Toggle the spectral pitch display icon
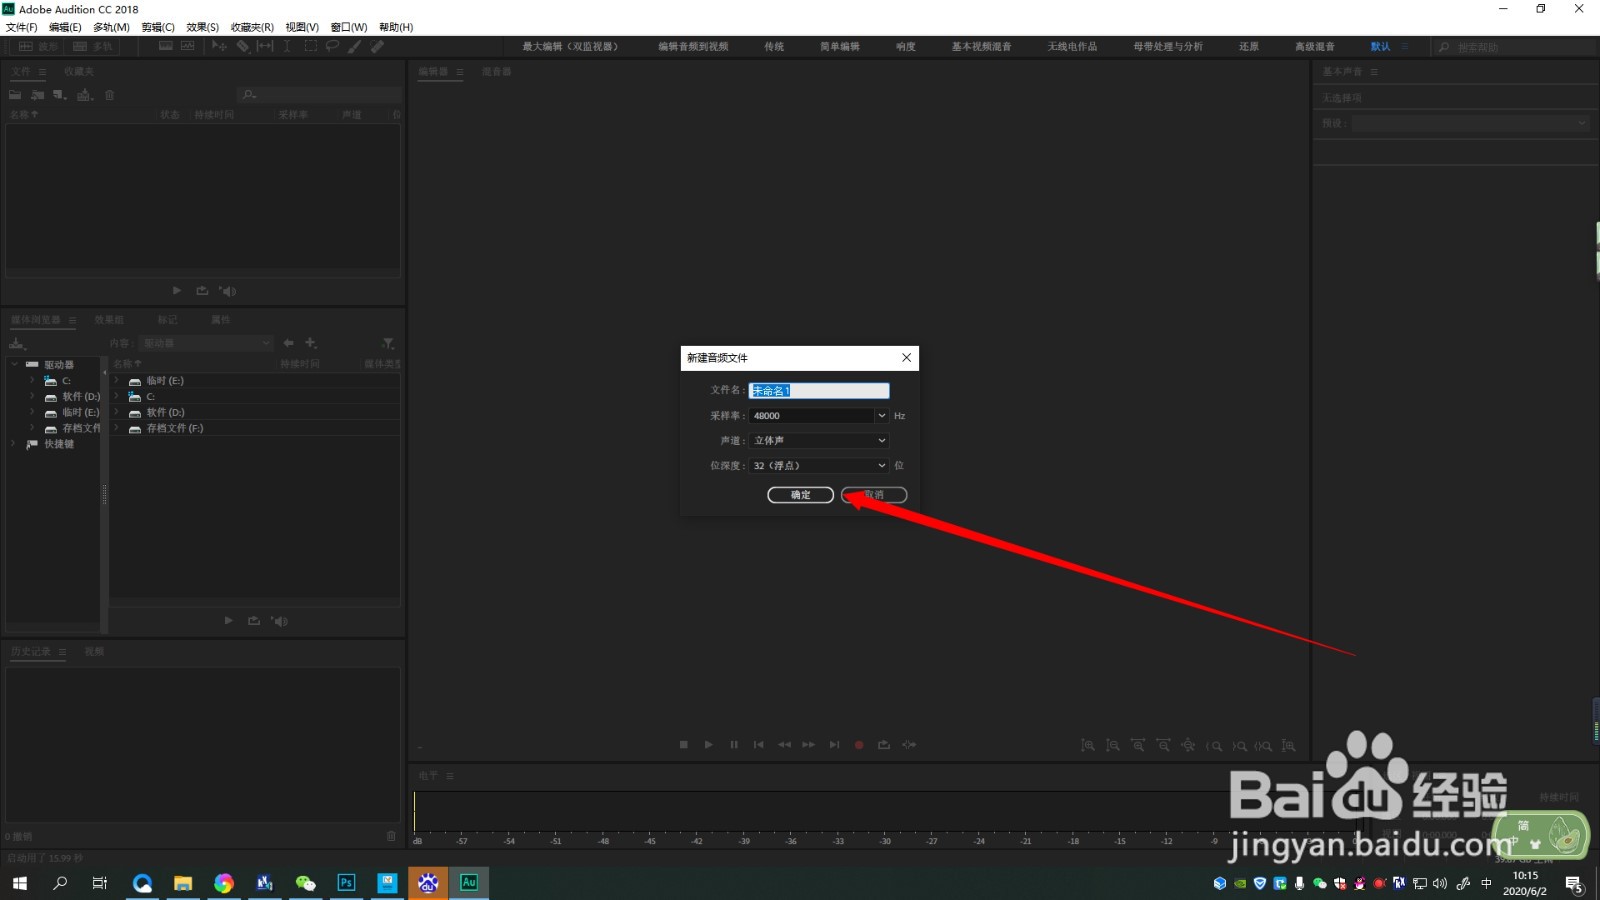 tap(187, 47)
